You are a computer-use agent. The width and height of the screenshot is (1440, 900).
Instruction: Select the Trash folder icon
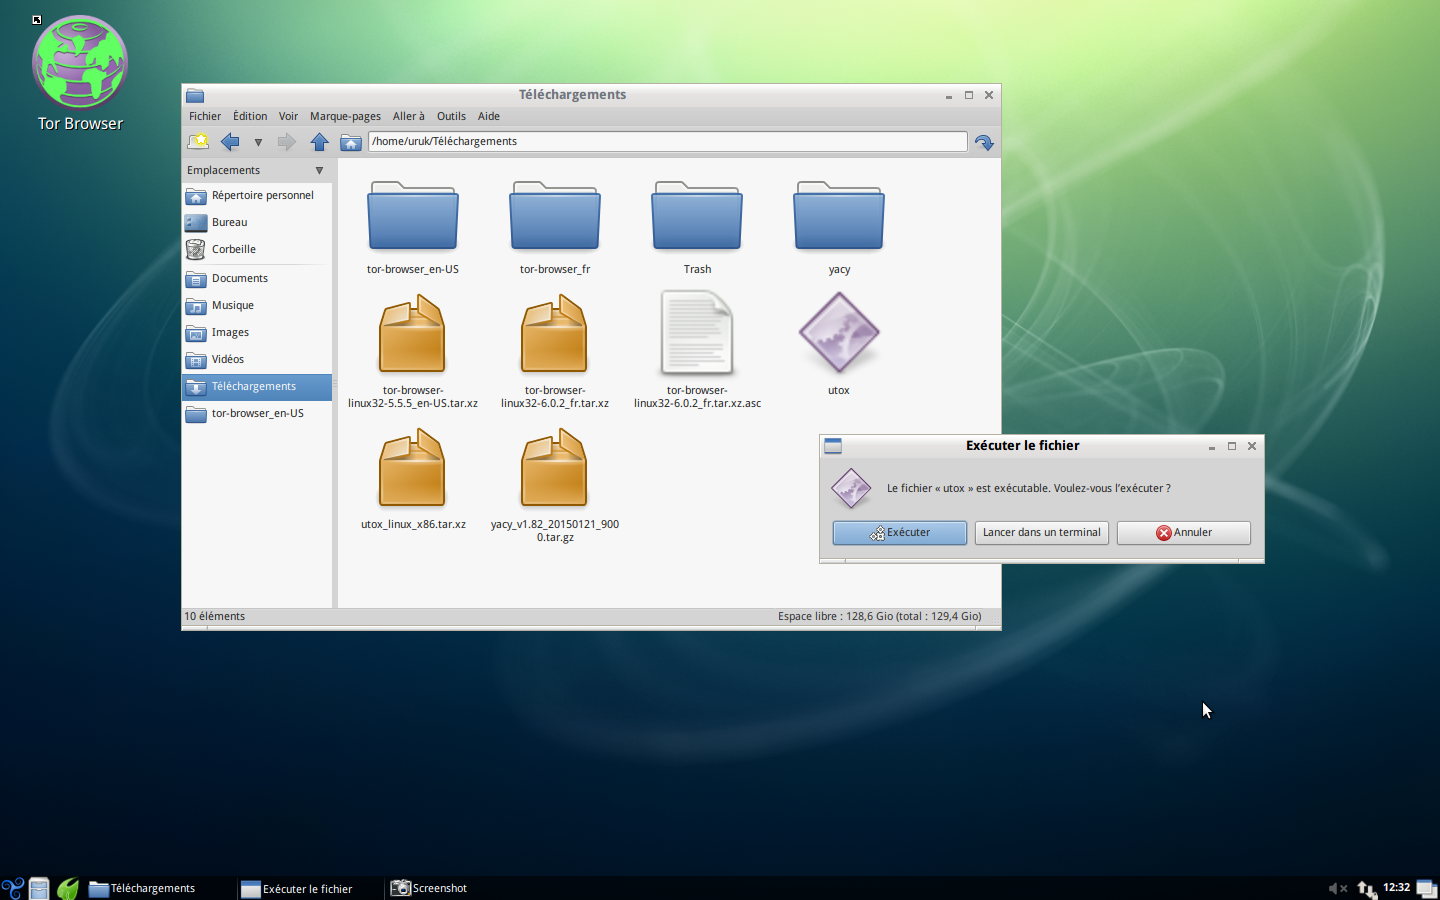pyautogui.click(x=697, y=216)
